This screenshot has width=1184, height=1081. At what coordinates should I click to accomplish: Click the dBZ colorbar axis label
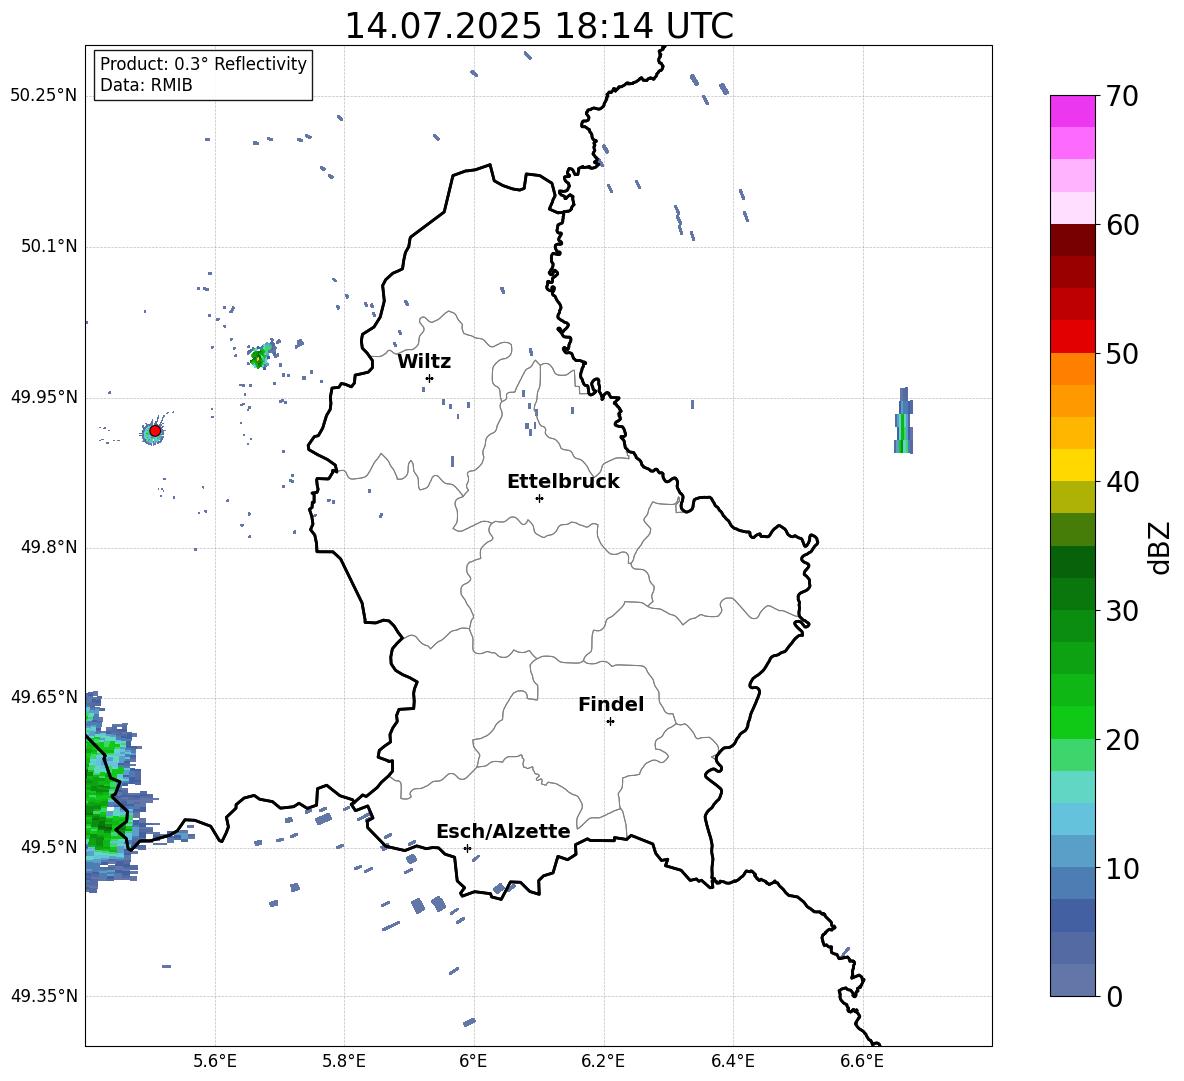click(x=1159, y=547)
